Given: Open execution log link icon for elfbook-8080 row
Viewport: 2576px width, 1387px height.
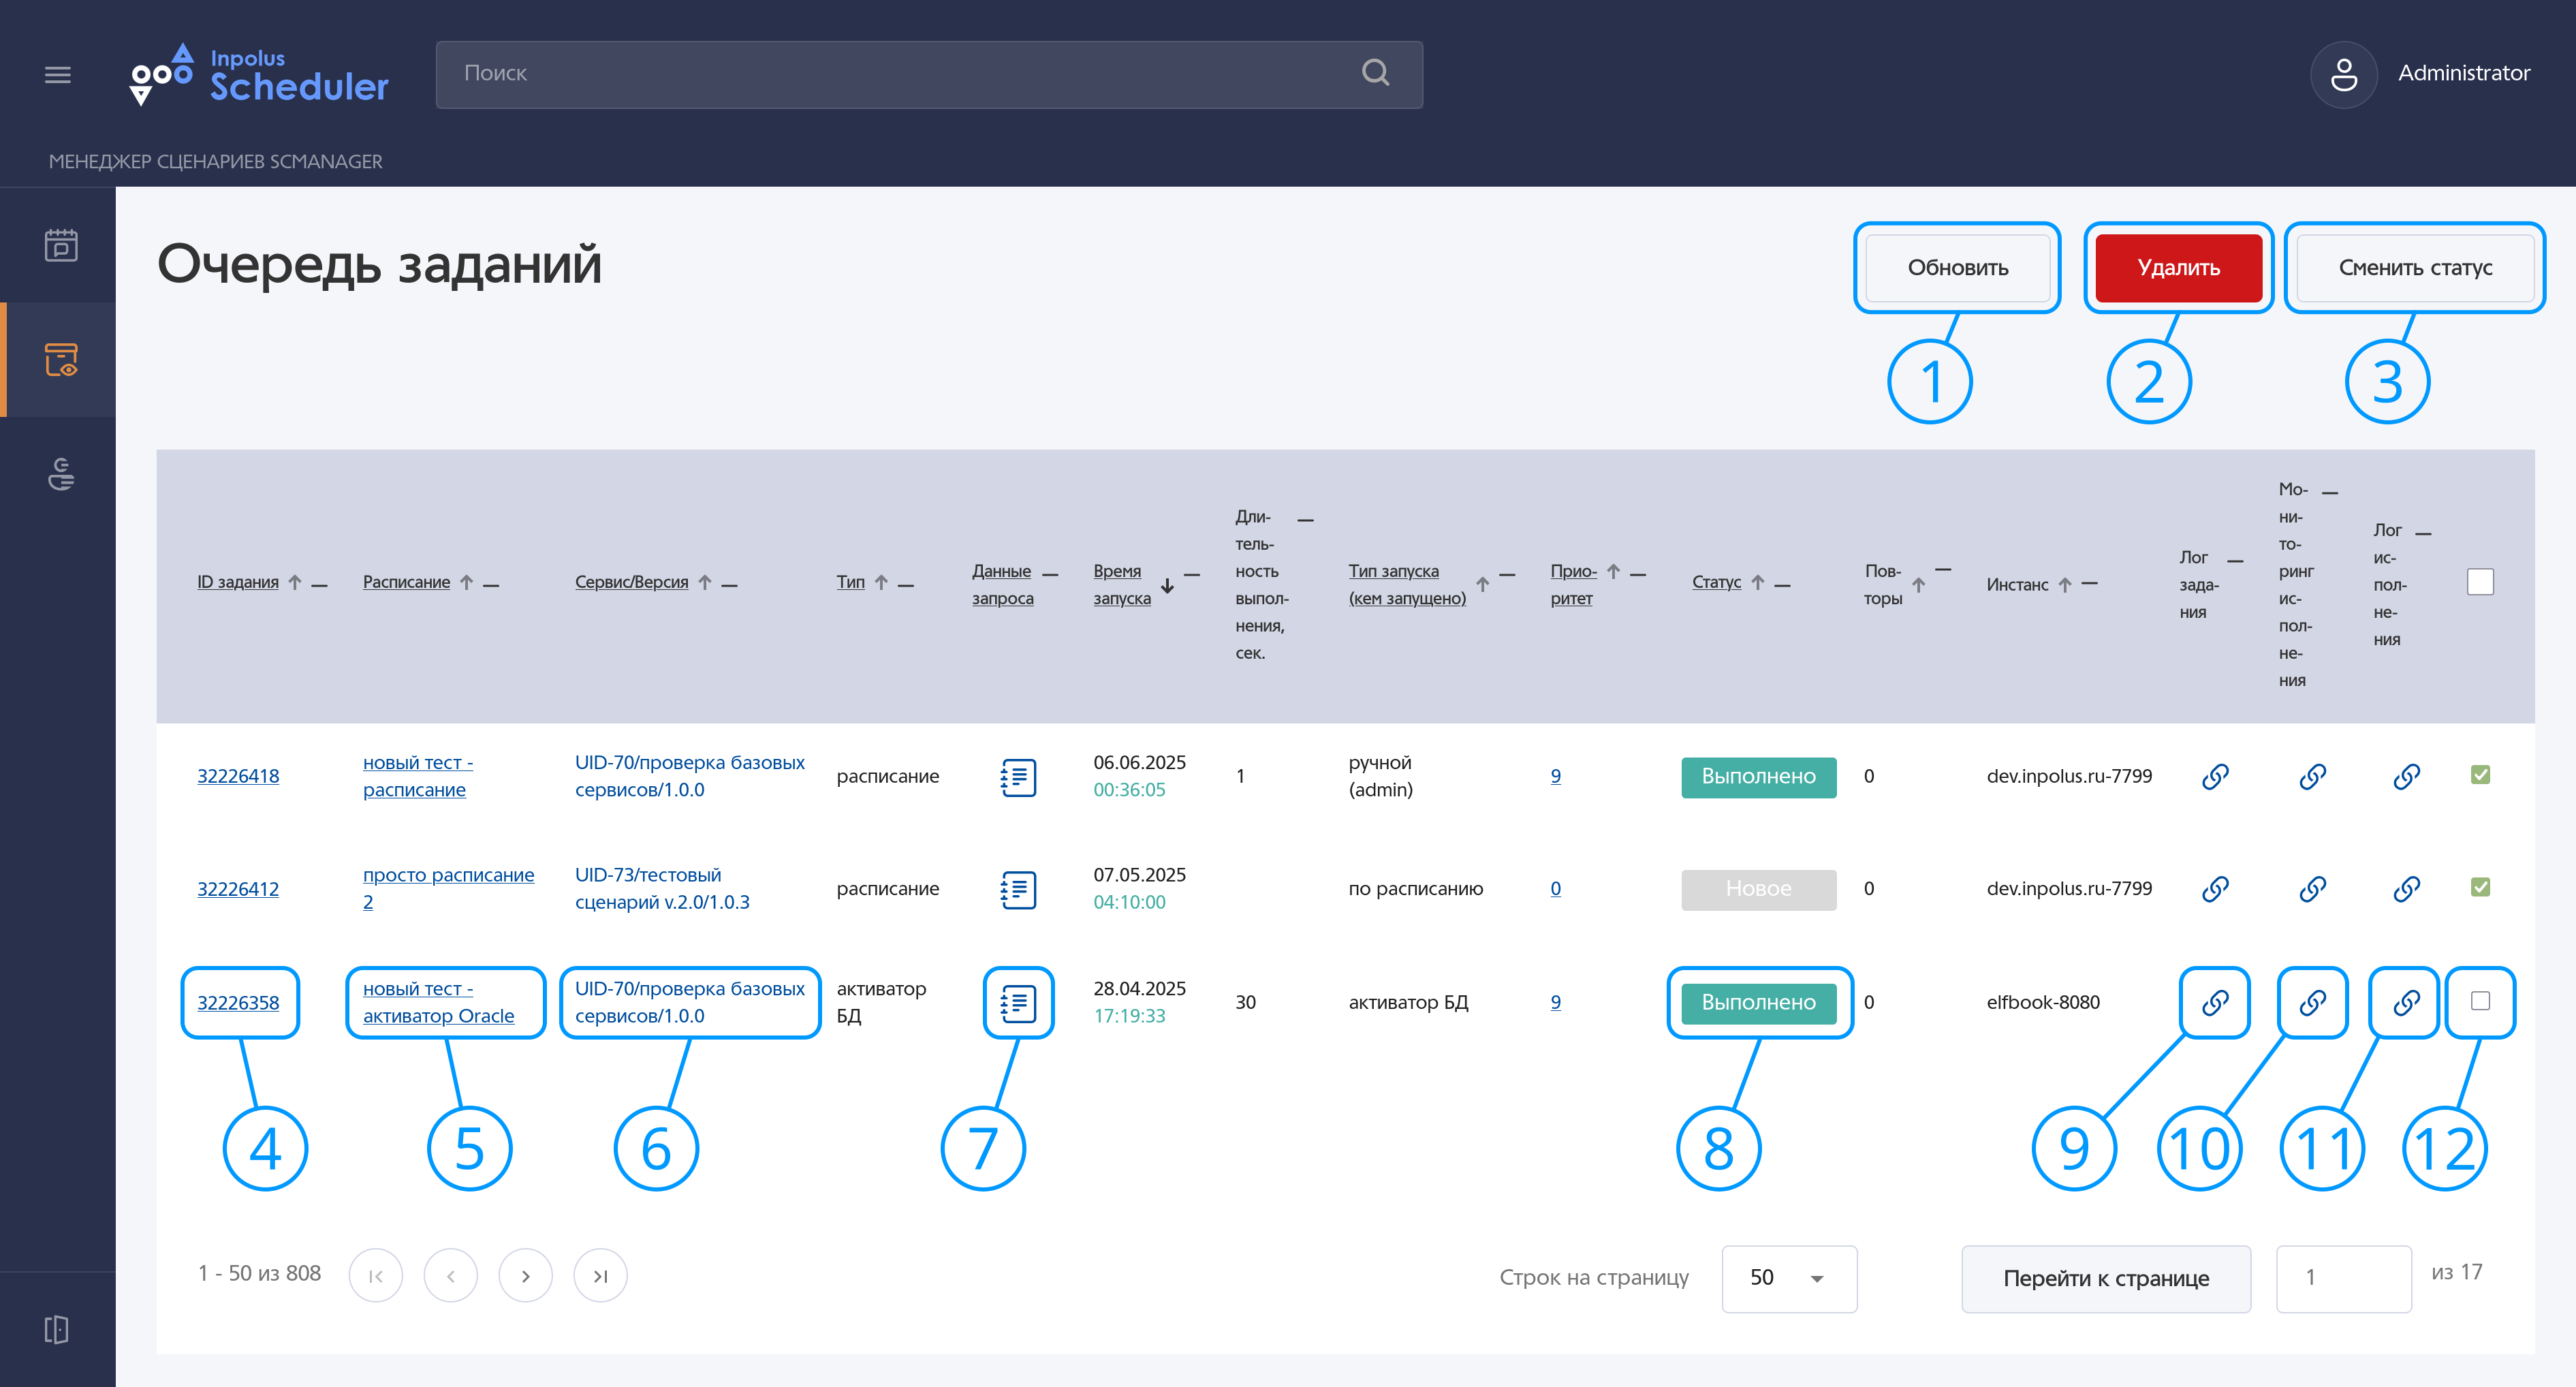Looking at the screenshot, I should click(2405, 1002).
